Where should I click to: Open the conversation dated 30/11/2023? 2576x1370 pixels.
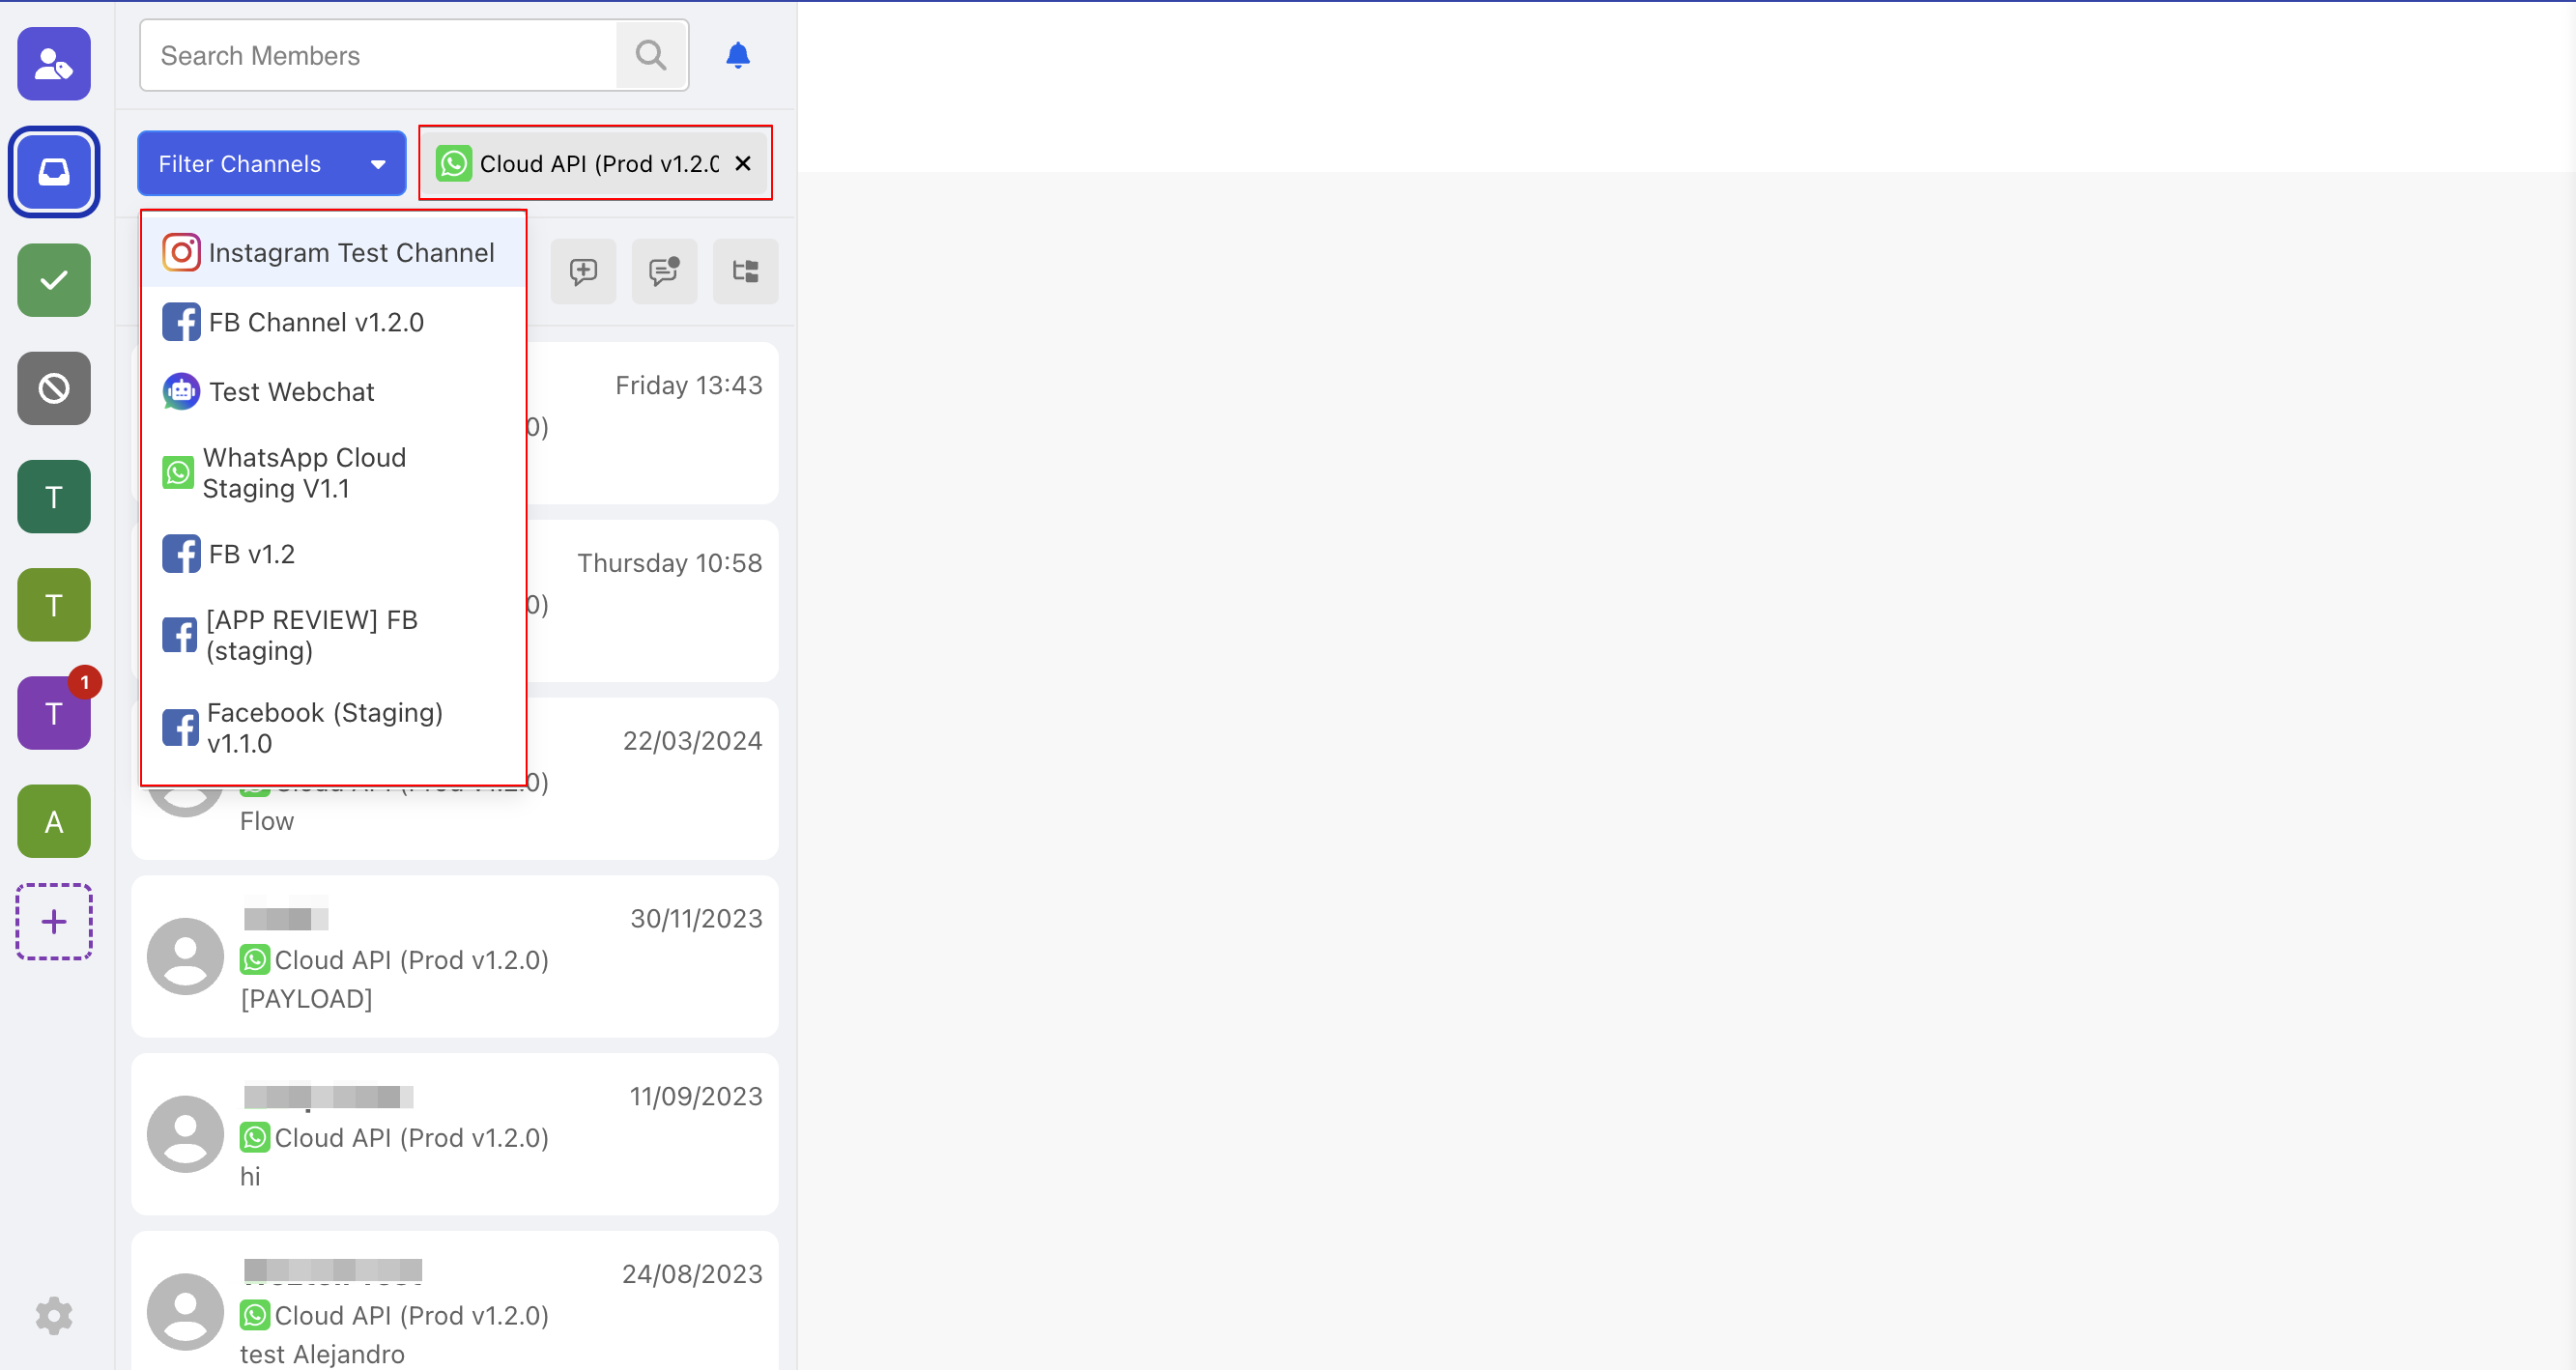coord(455,957)
